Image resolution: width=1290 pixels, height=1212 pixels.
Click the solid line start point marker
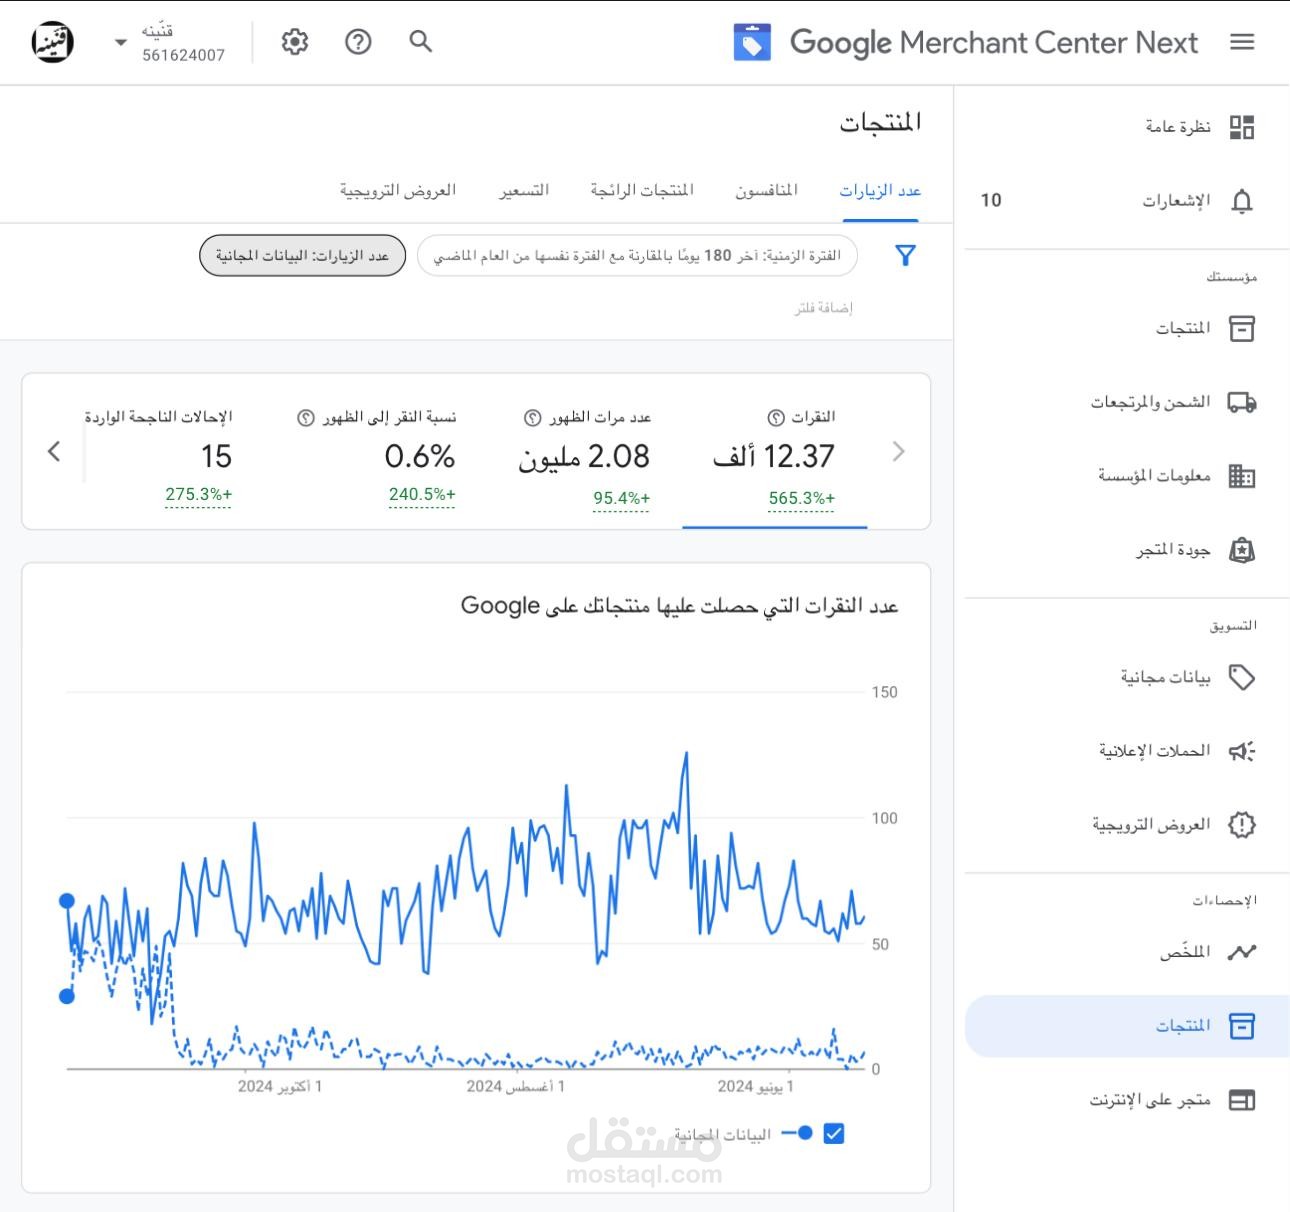click(x=67, y=901)
